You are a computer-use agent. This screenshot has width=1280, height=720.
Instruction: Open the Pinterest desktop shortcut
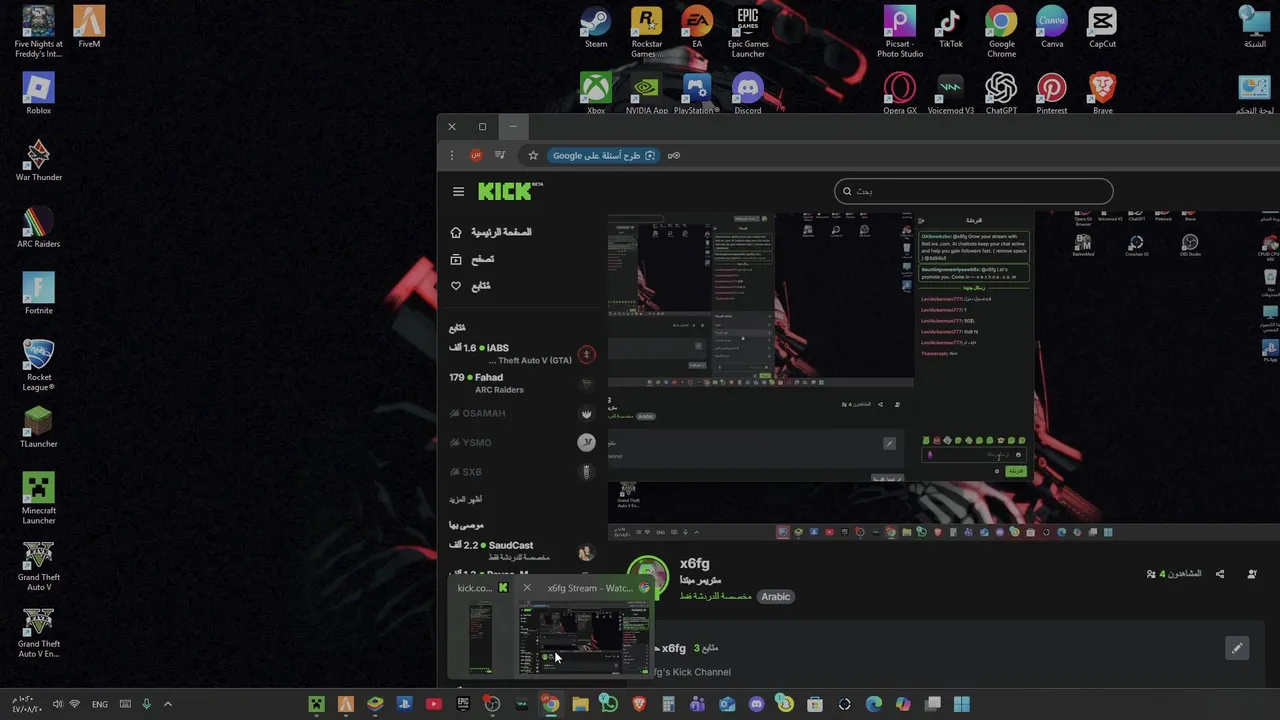[1052, 94]
